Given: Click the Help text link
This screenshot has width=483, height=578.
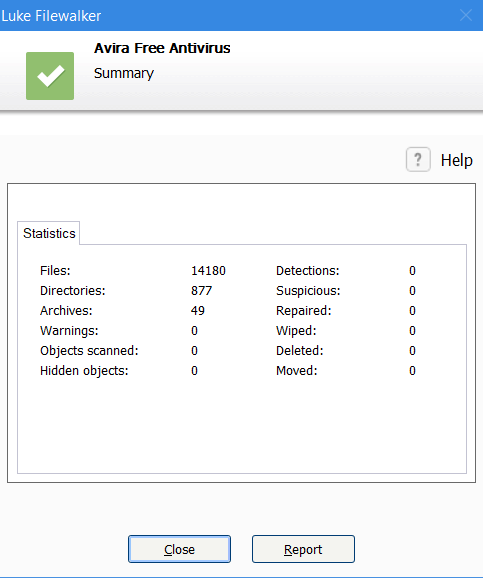Looking at the screenshot, I should tap(456, 160).
